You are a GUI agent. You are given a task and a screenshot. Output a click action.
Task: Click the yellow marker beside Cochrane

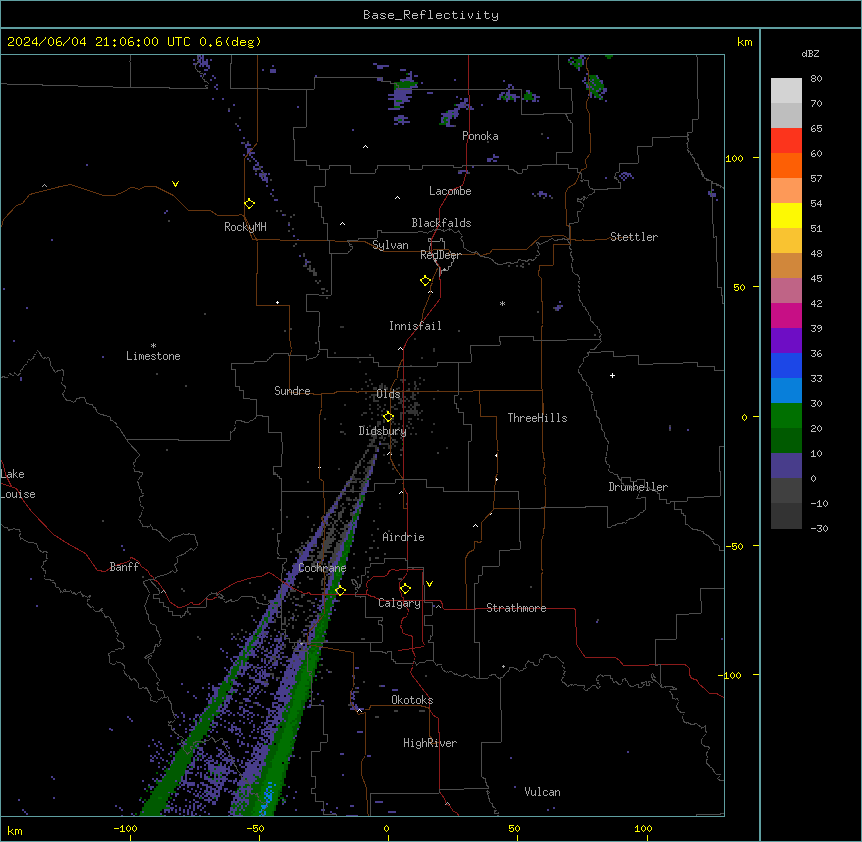[x=340, y=591]
